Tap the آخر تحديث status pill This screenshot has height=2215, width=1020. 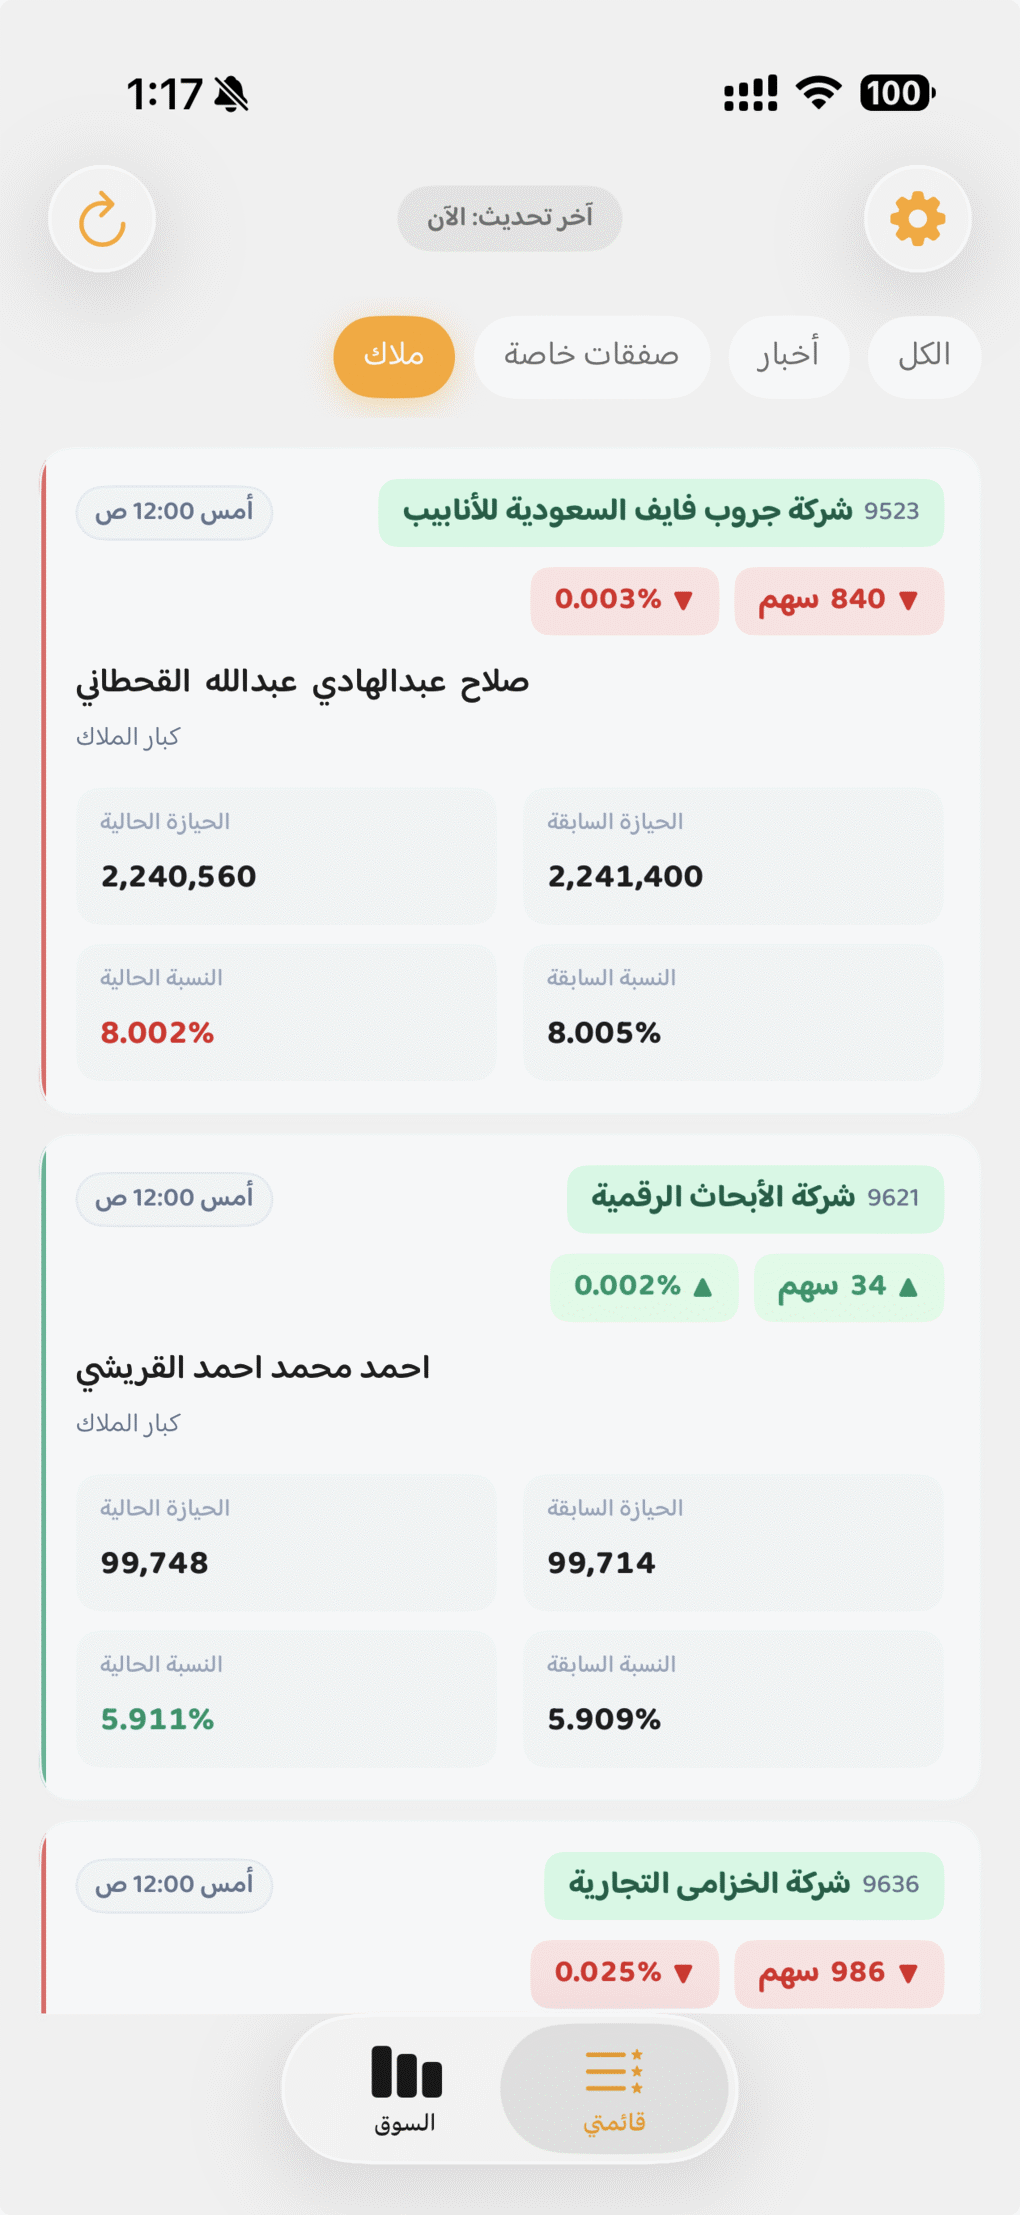(510, 218)
